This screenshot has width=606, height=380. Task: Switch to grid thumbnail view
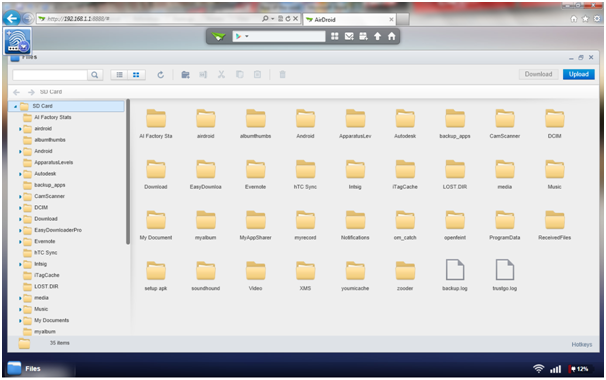point(136,75)
